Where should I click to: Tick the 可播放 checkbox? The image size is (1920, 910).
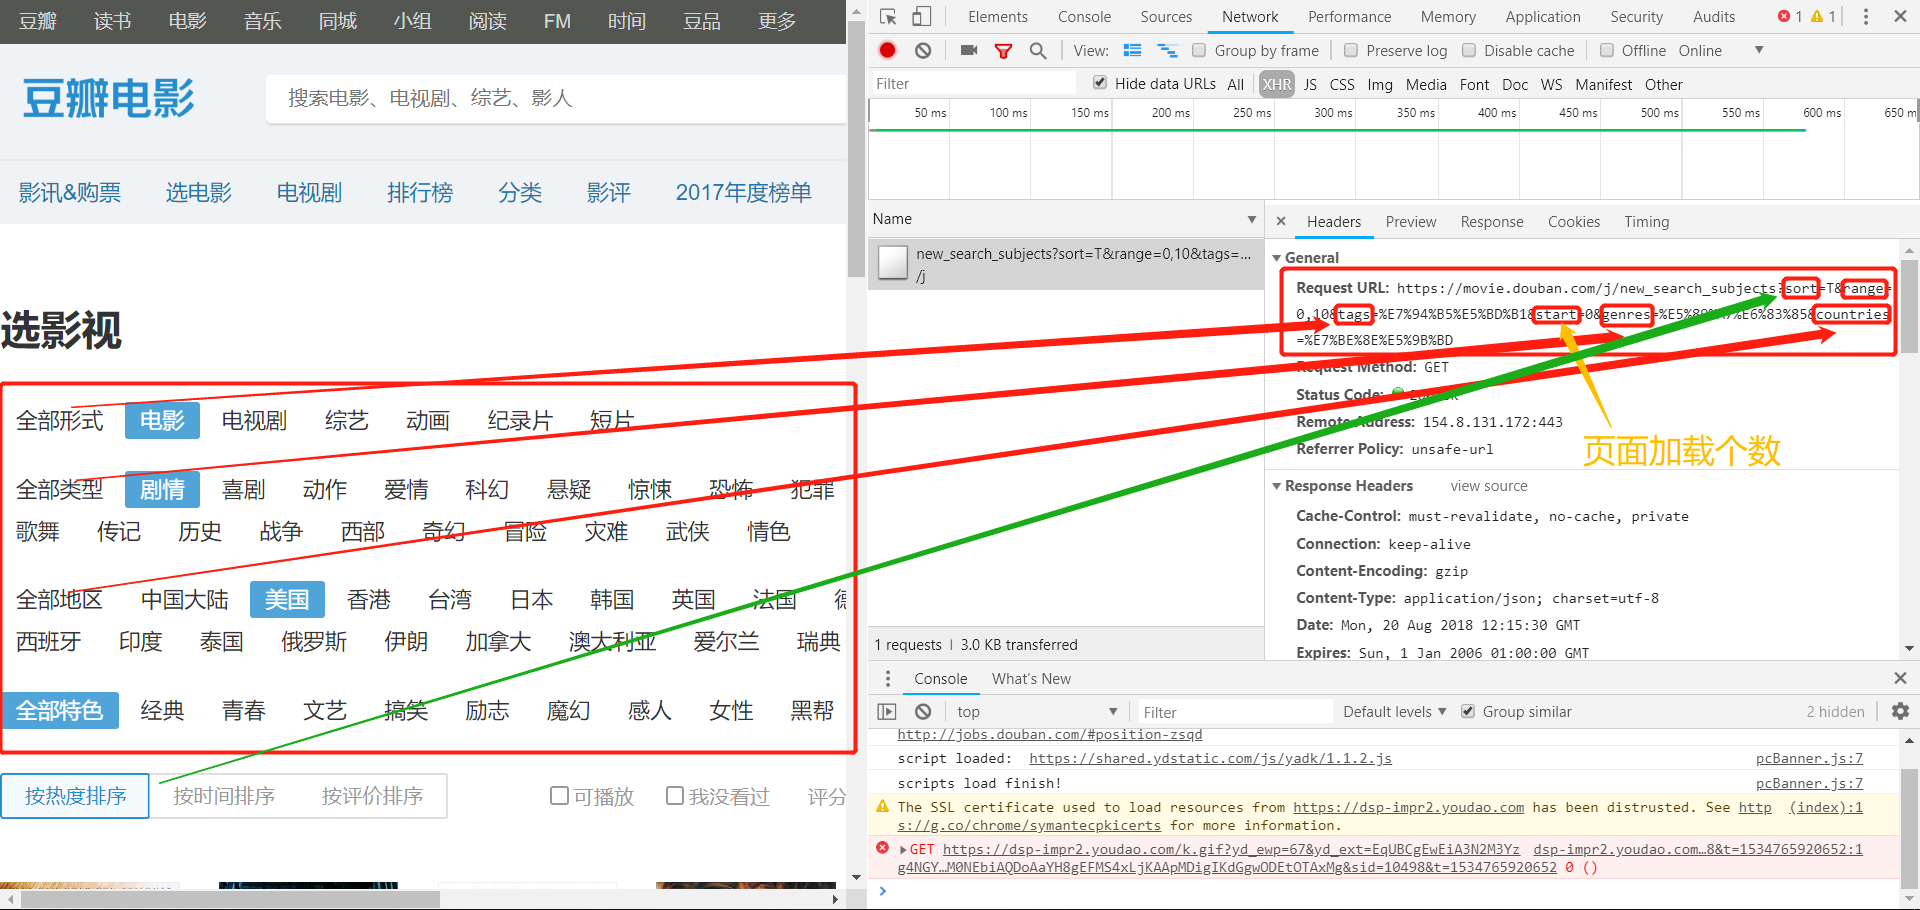coord(559,796)
